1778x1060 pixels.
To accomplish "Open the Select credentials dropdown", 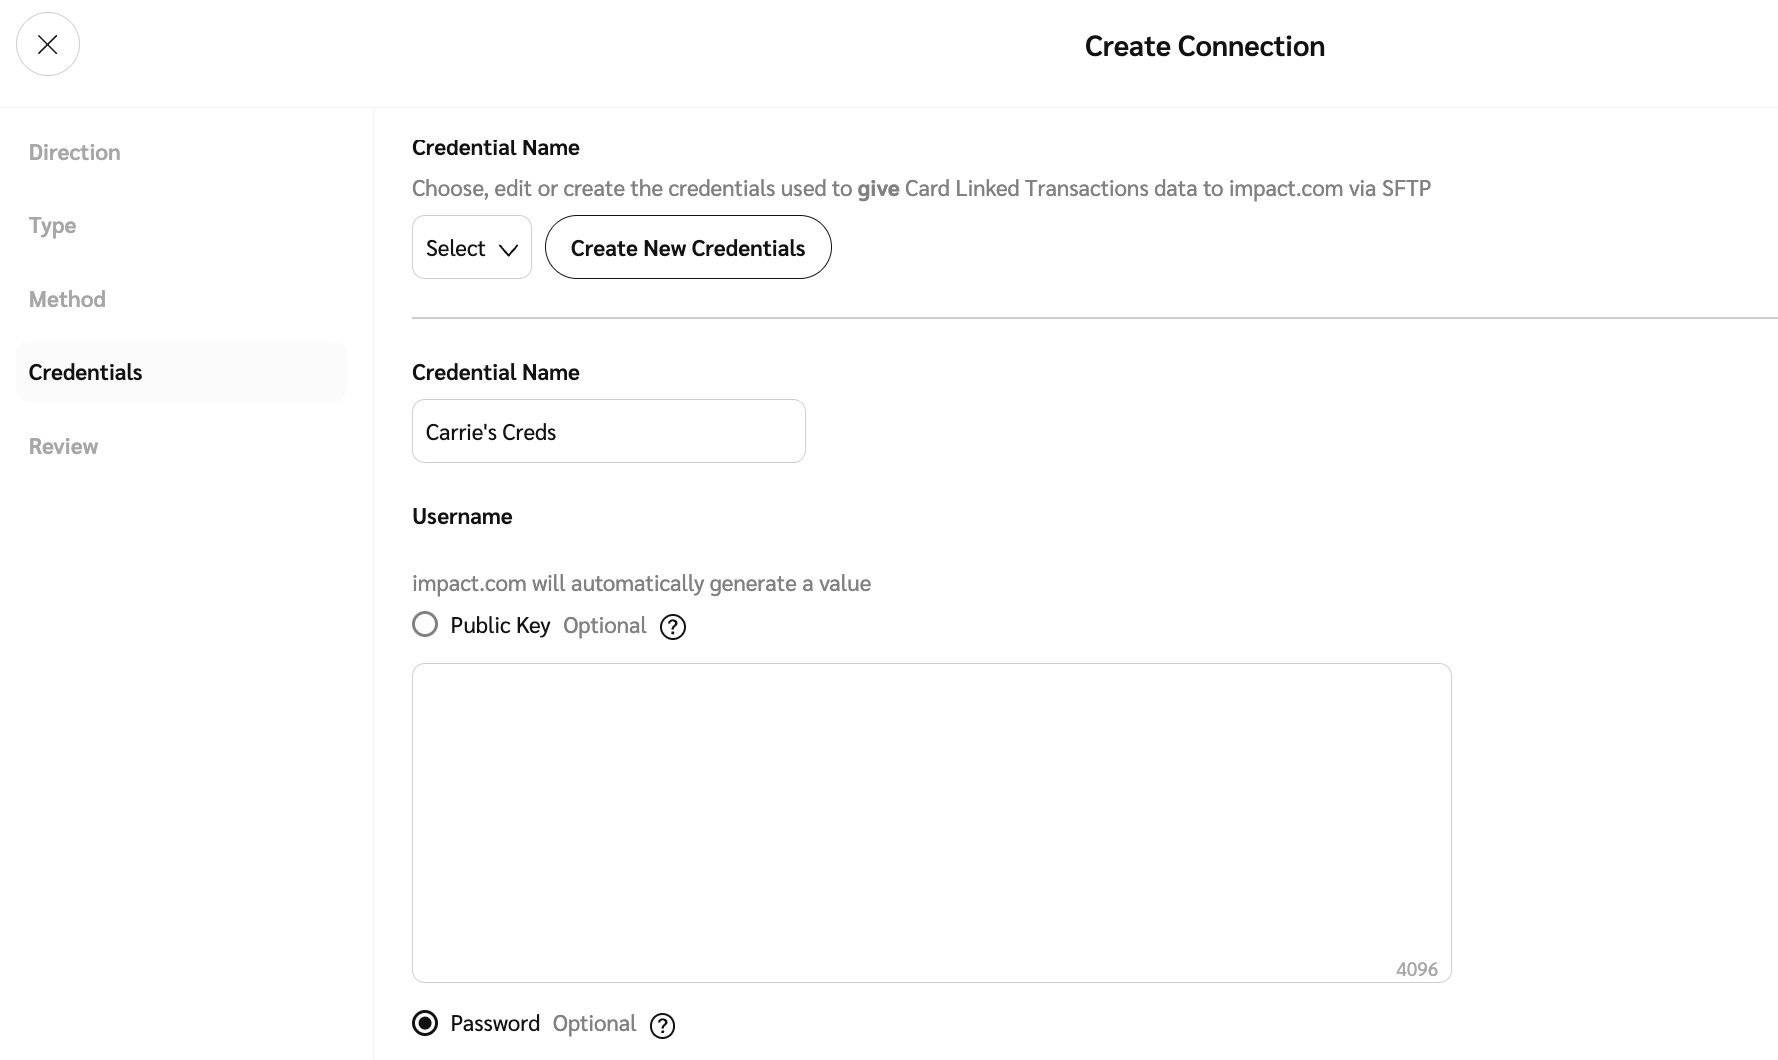I will click(471, 247).
